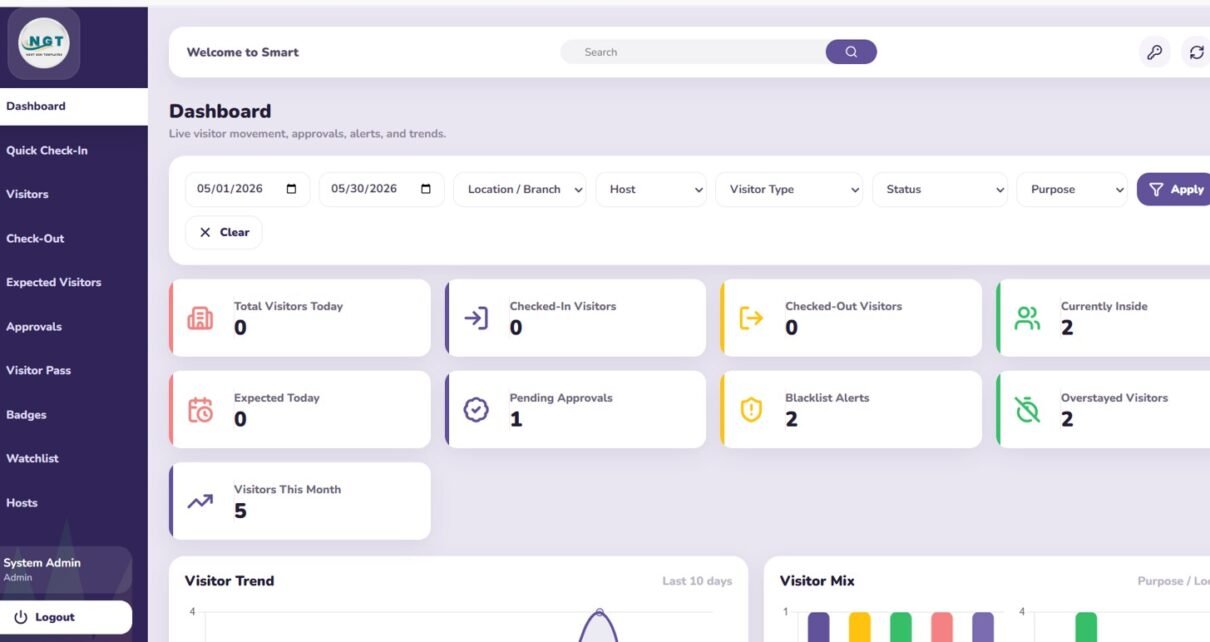This screenshot has height=642, width=1210.
Task: Open the Status filter dropdown
Action: coord(940,189)
